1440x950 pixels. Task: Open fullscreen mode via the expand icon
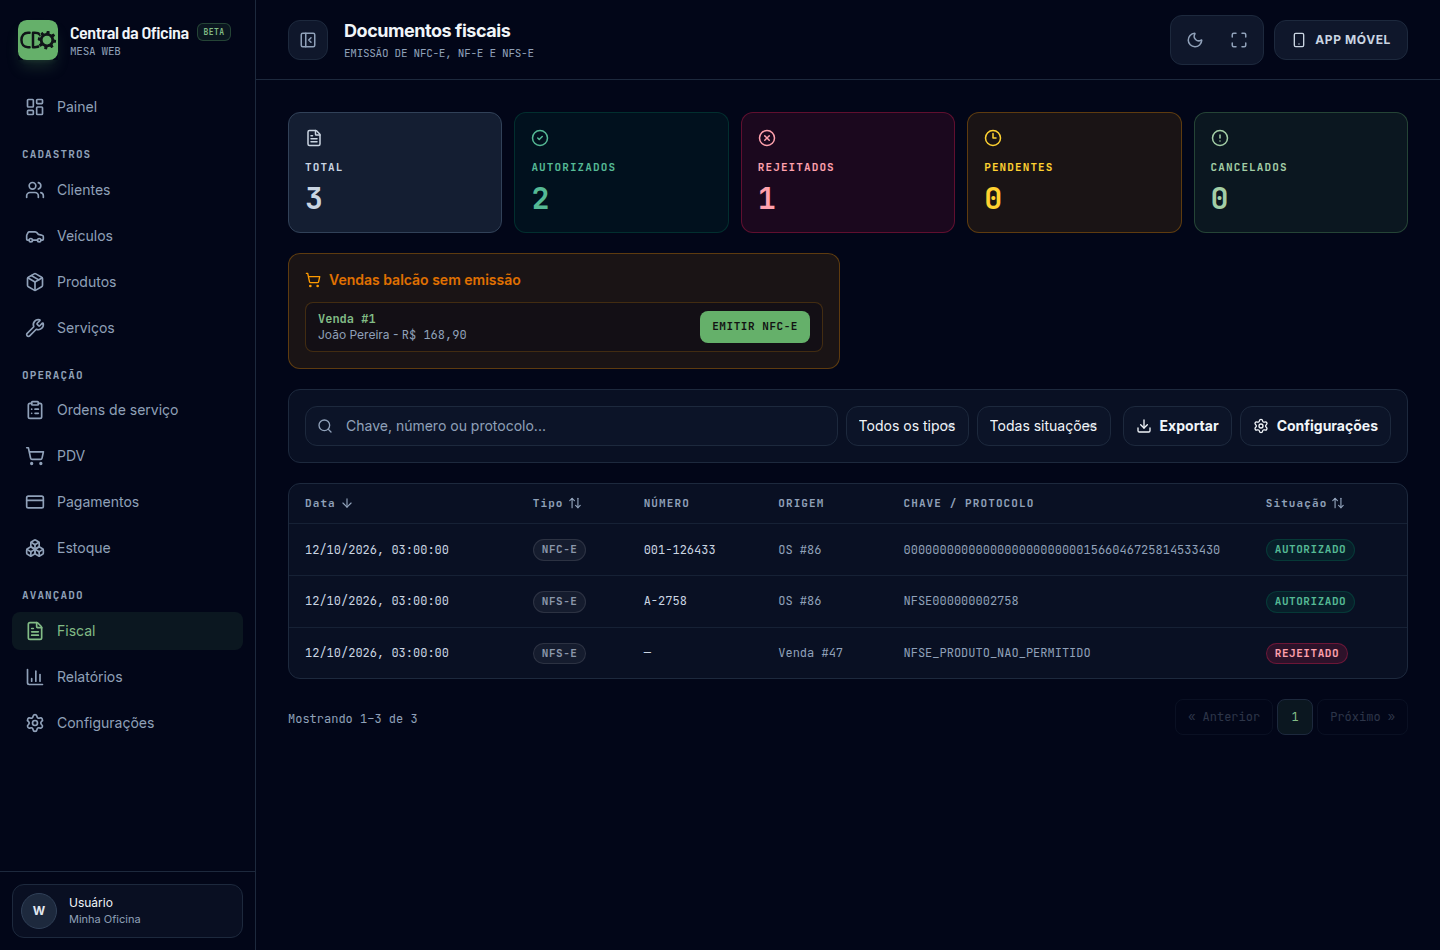click(x=1239, y=40)
